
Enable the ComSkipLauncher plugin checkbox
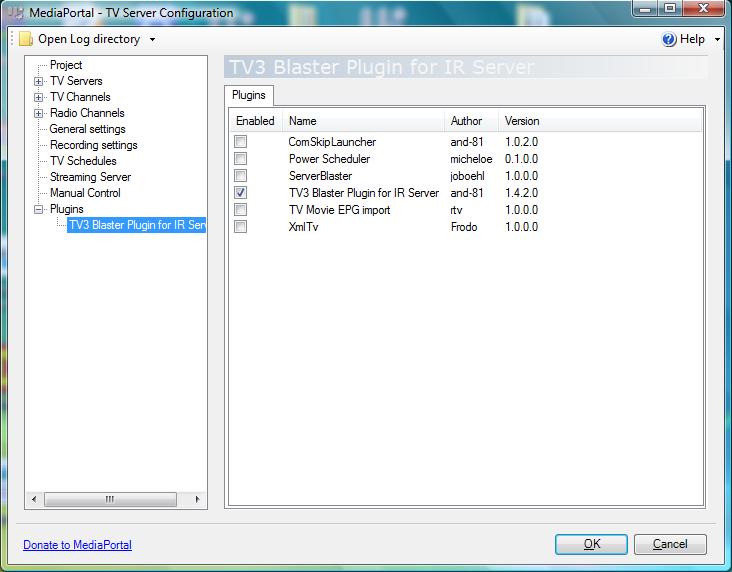click(240, 141)
